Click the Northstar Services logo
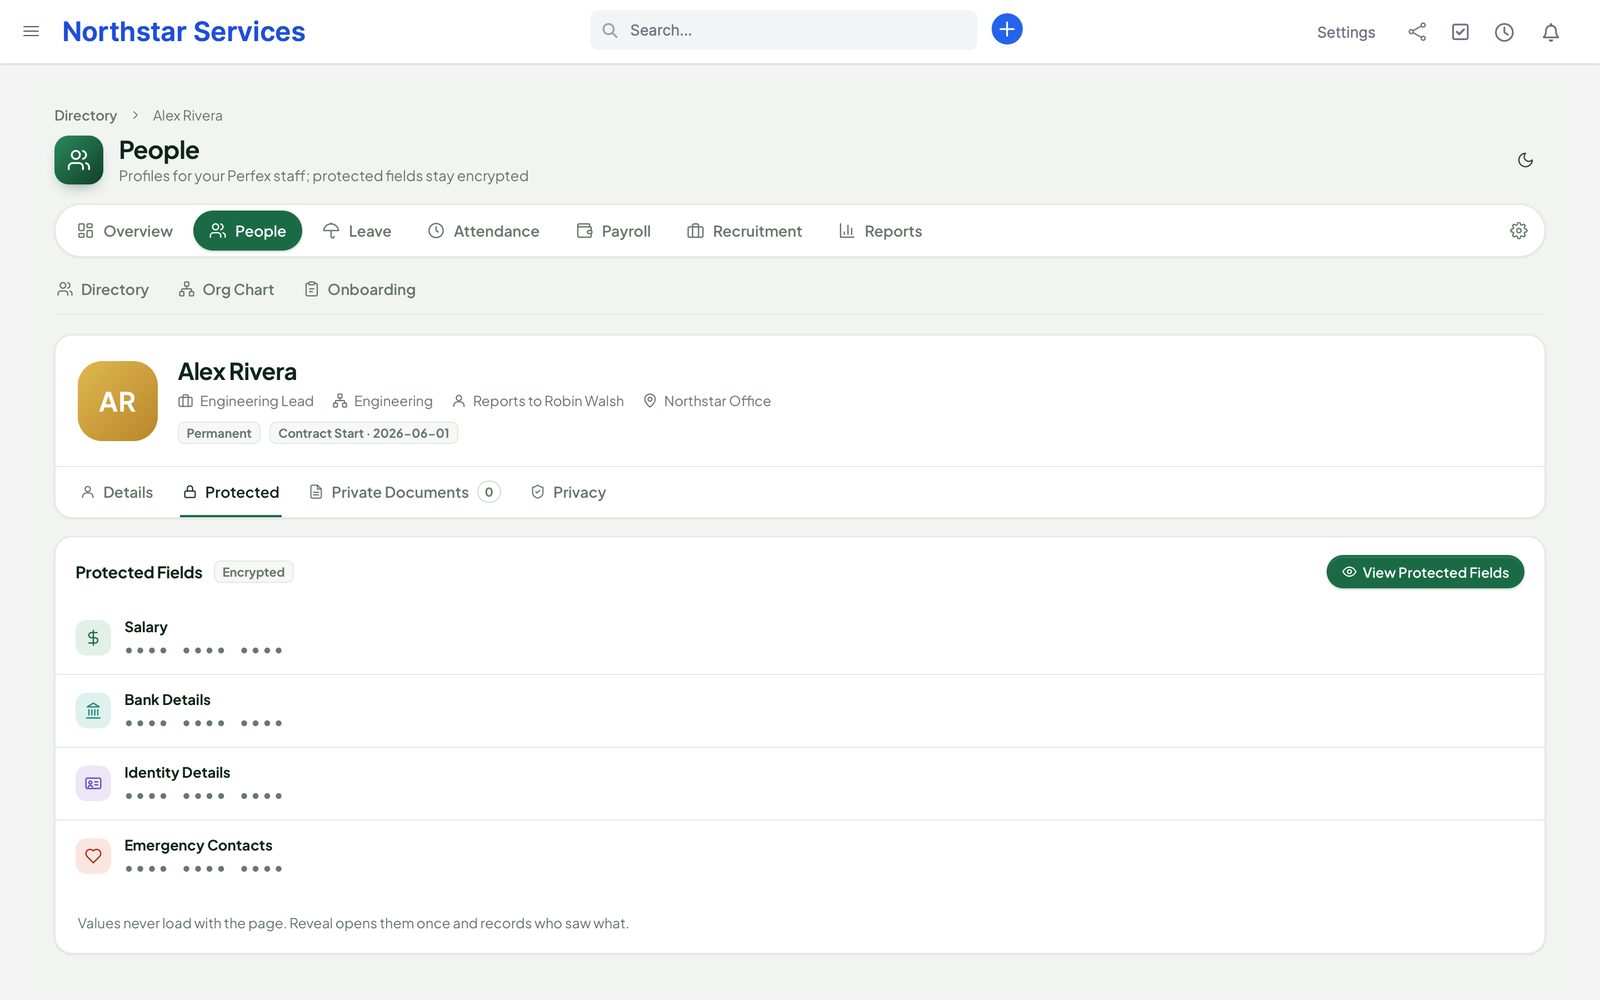This screenshot has height=1000, width=1600. pos(184,31)
